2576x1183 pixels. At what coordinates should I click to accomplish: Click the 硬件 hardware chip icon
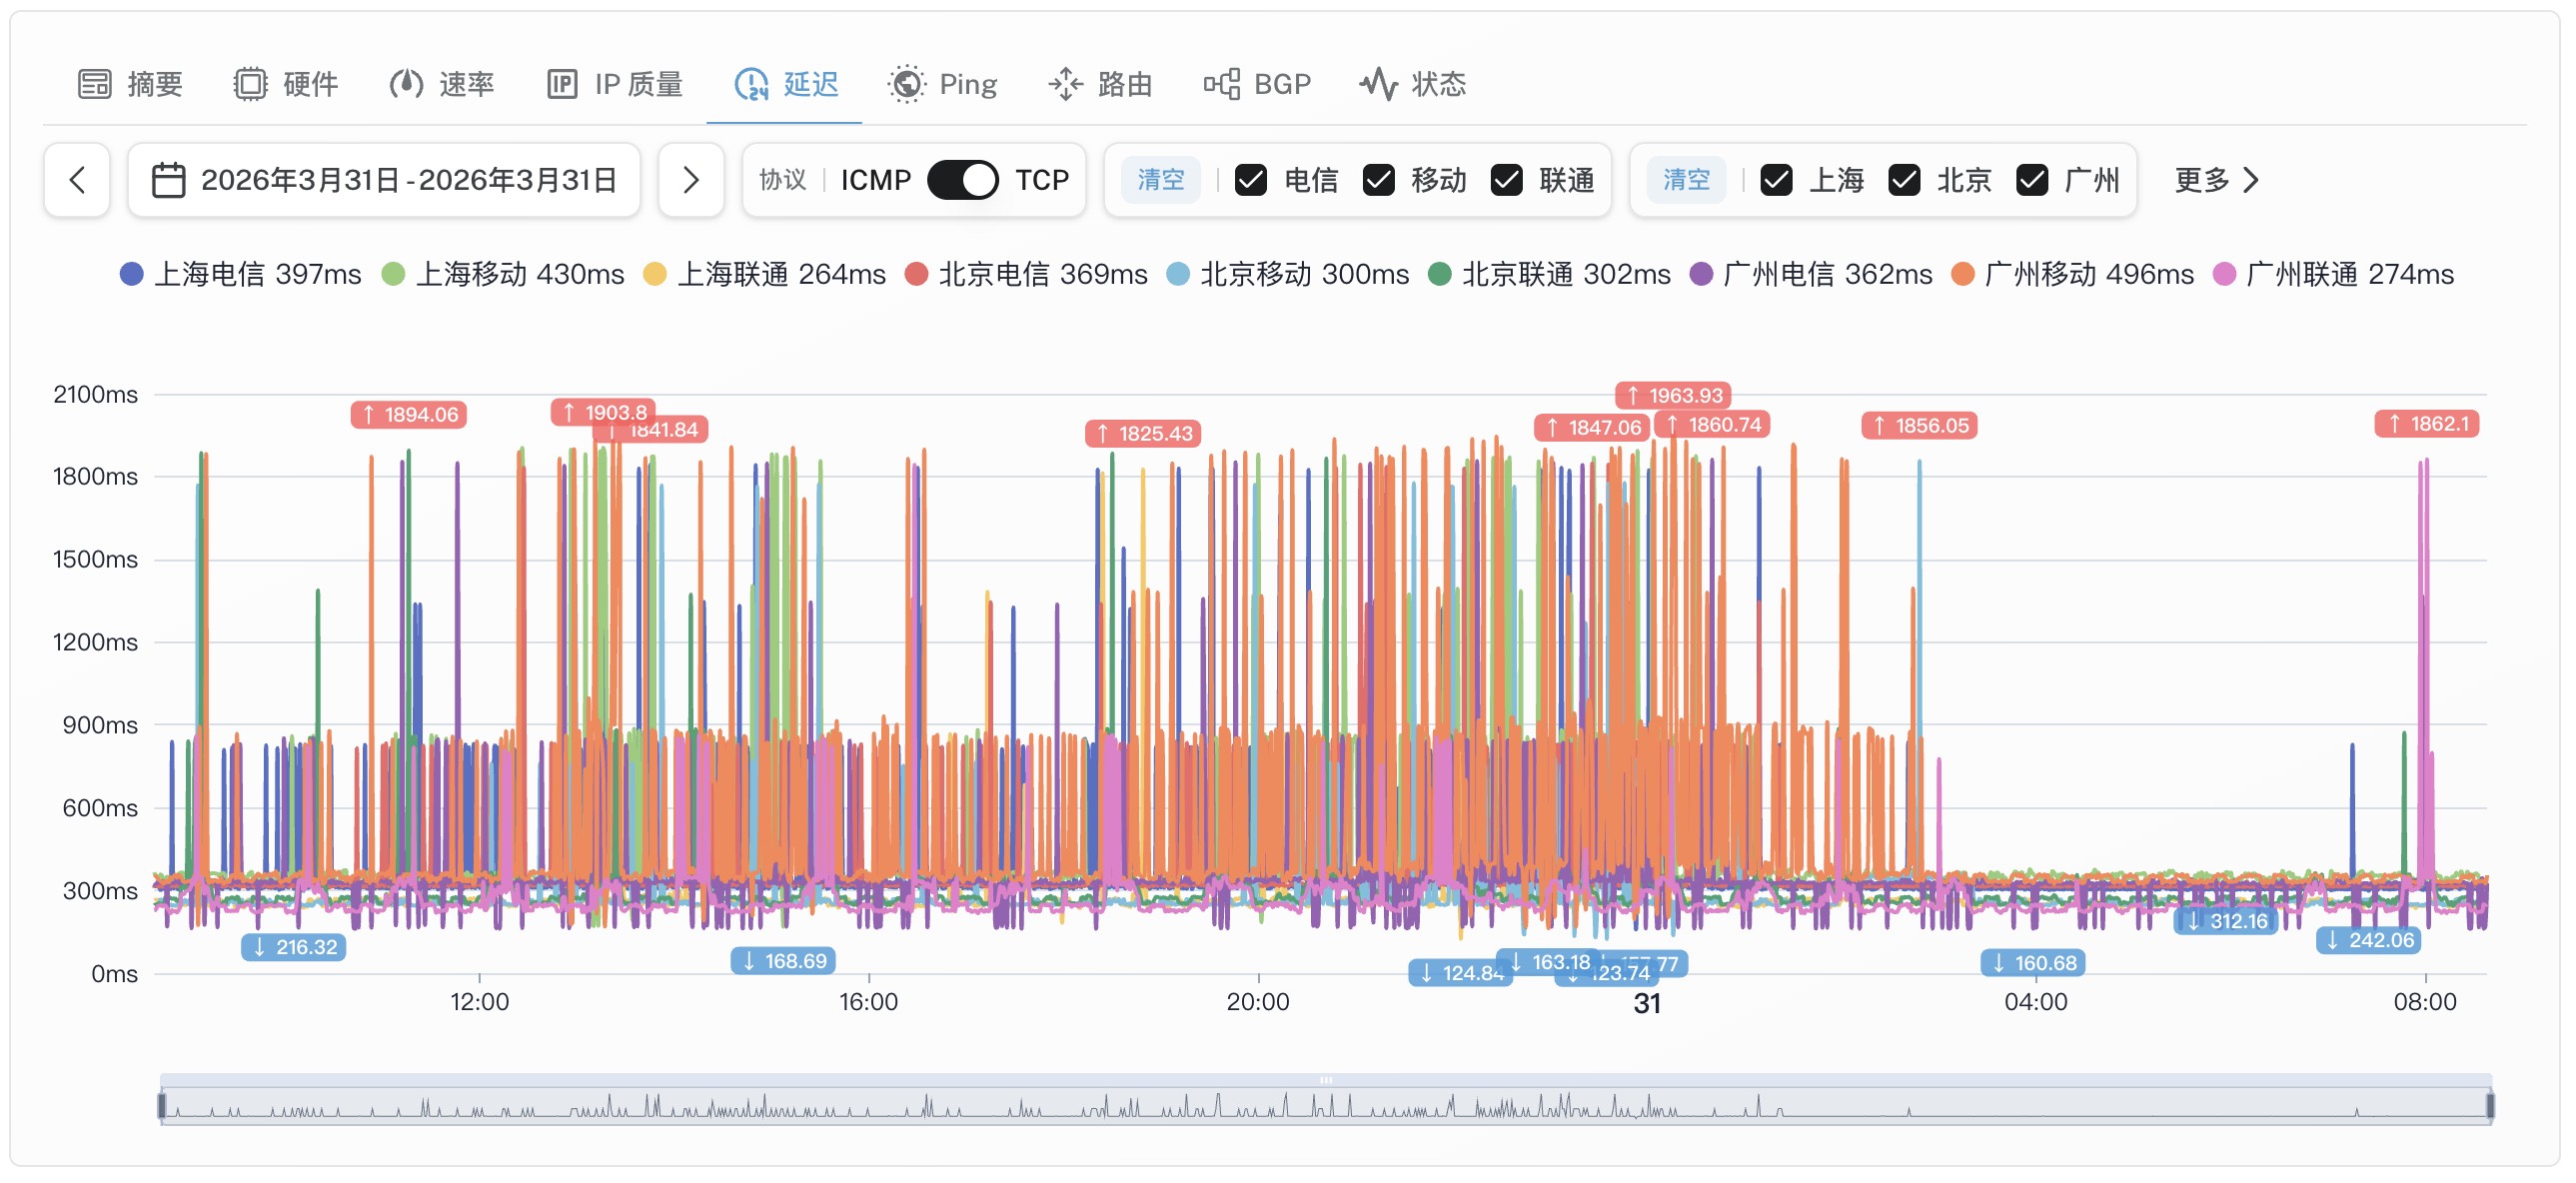[250, 84]
